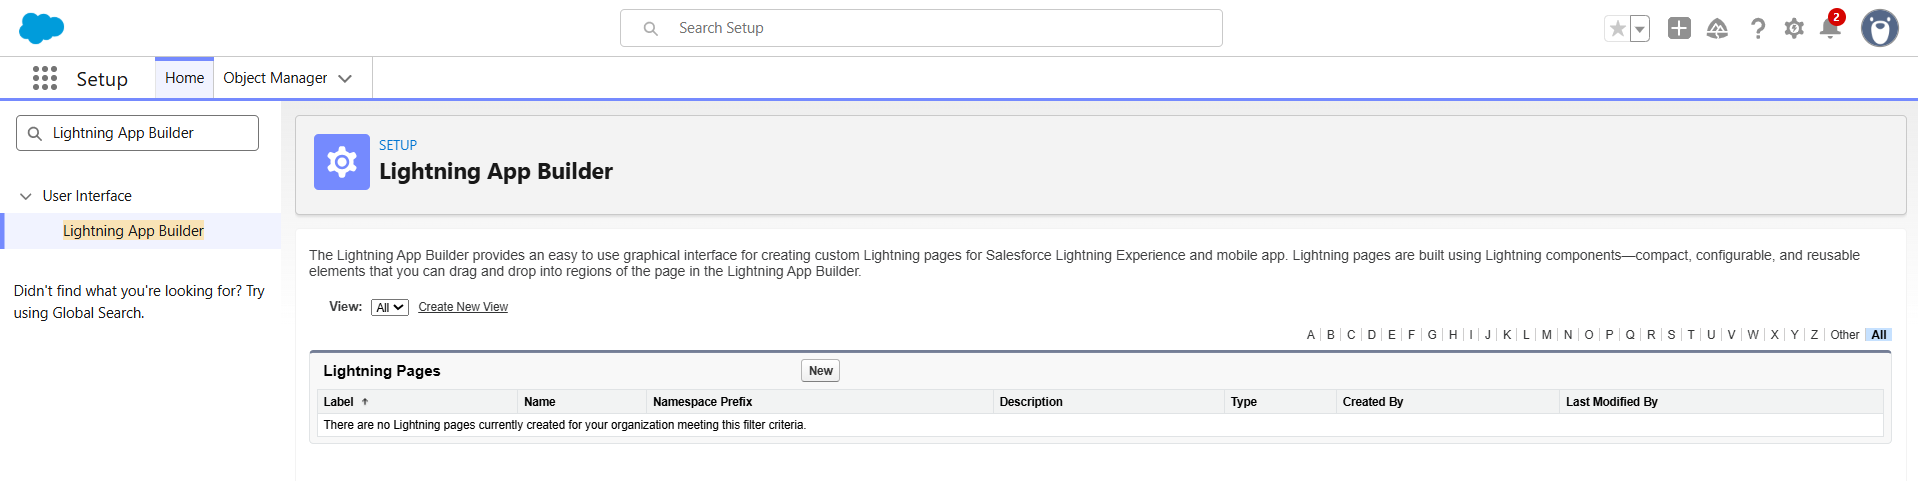
Task: Sort by Last Modified By column
Action: (1612, 402)
